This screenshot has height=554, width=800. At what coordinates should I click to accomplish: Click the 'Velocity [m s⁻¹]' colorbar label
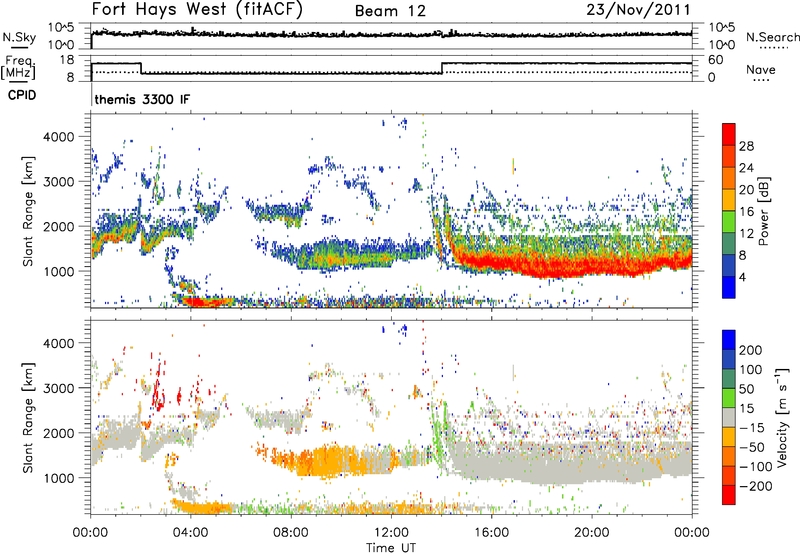782,418
